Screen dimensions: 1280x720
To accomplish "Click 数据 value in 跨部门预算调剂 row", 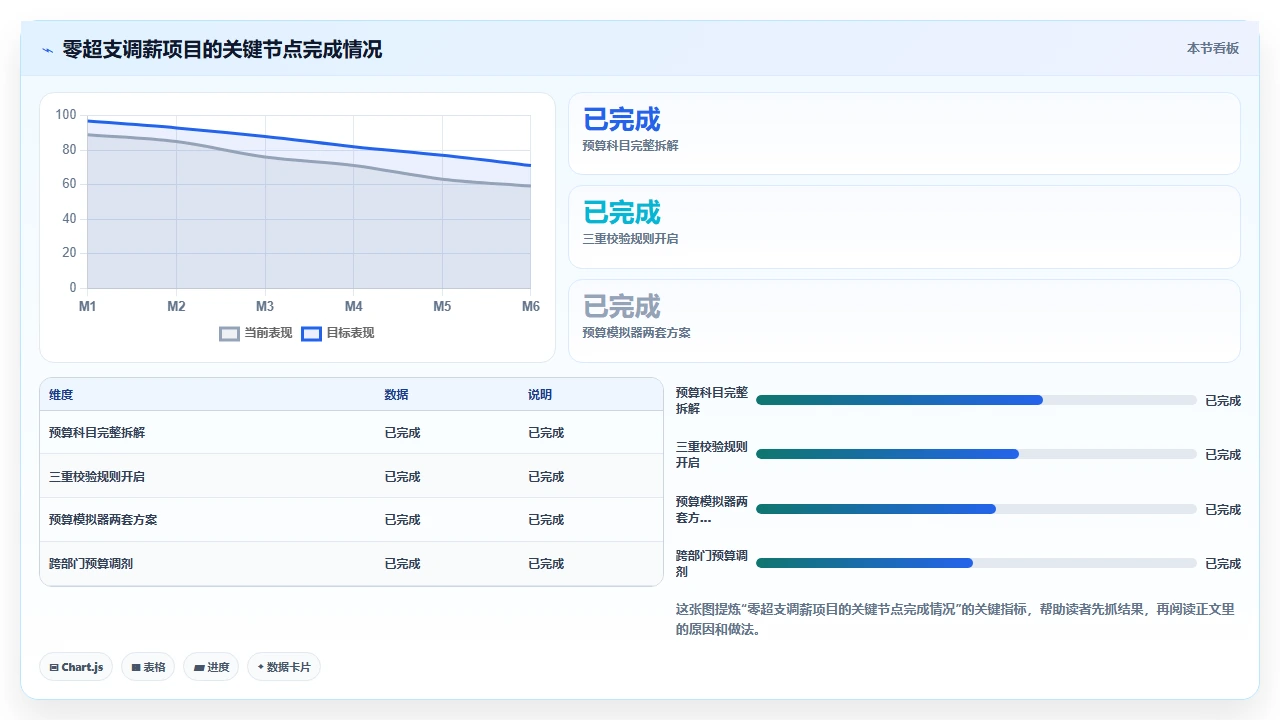I will (402, 564).
